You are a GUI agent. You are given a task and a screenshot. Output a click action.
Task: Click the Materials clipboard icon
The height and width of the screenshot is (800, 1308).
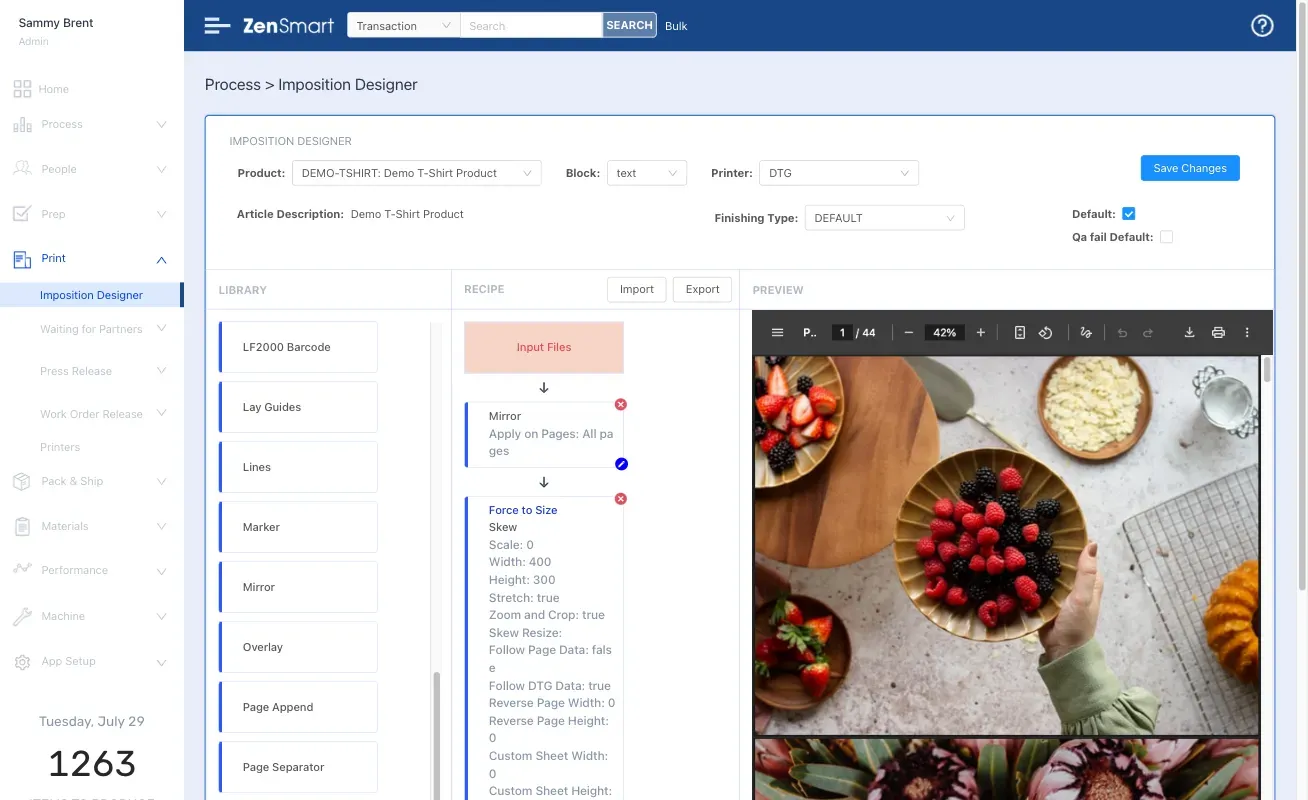tap(22, 526)
